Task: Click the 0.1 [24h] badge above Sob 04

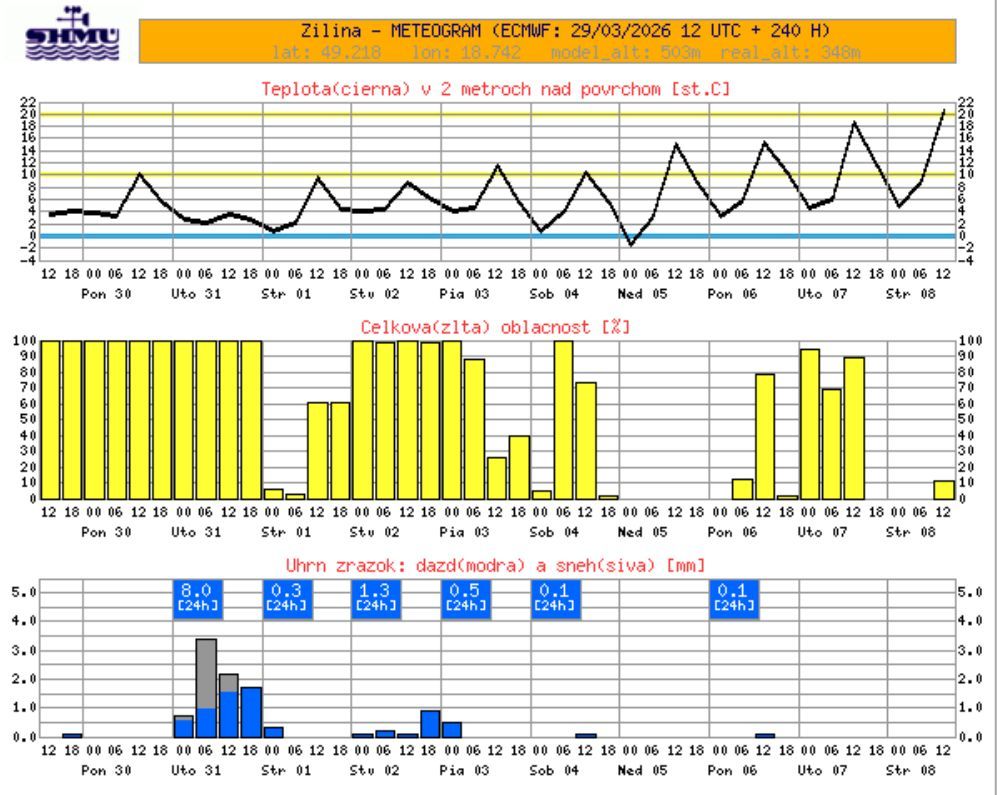Action: coord(555,597)
